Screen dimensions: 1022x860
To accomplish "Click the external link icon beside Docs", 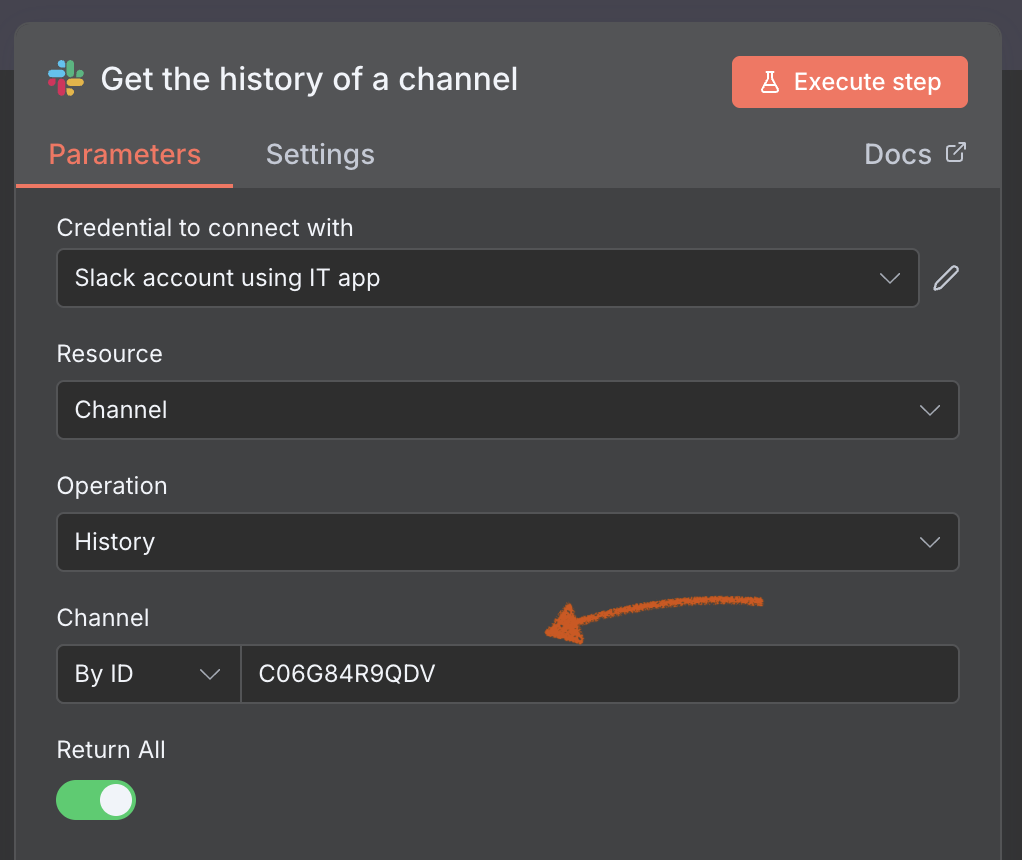I will 956,153.
